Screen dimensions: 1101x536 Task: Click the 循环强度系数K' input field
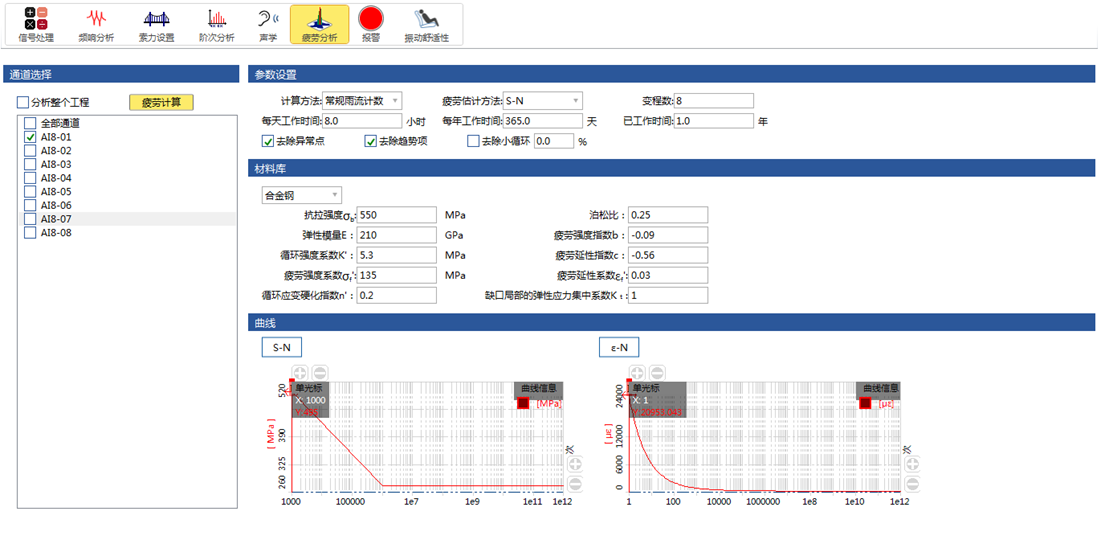pos(397,254)
